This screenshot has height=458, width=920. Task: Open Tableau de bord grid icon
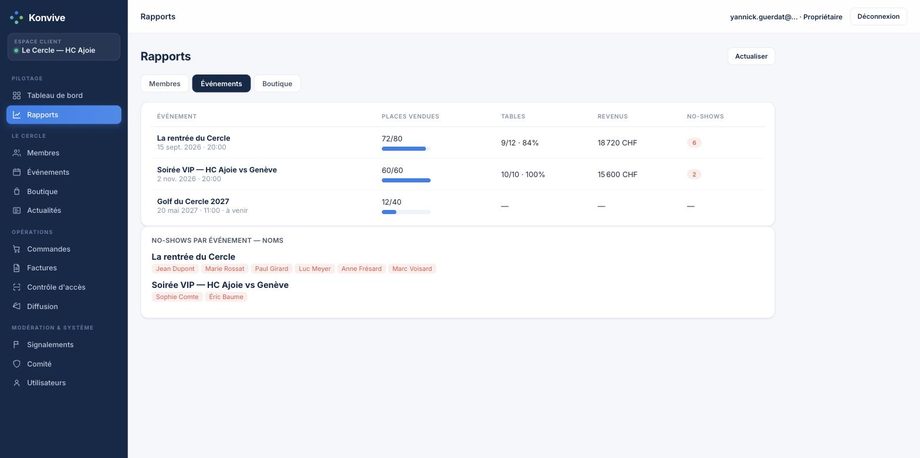[16, 96]
